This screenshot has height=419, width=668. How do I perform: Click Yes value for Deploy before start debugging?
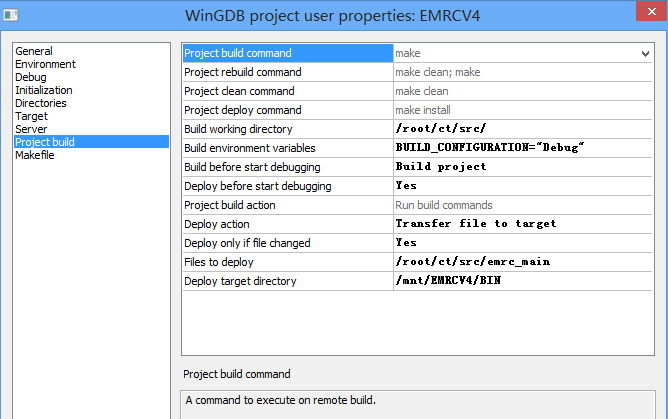[523, 186]
